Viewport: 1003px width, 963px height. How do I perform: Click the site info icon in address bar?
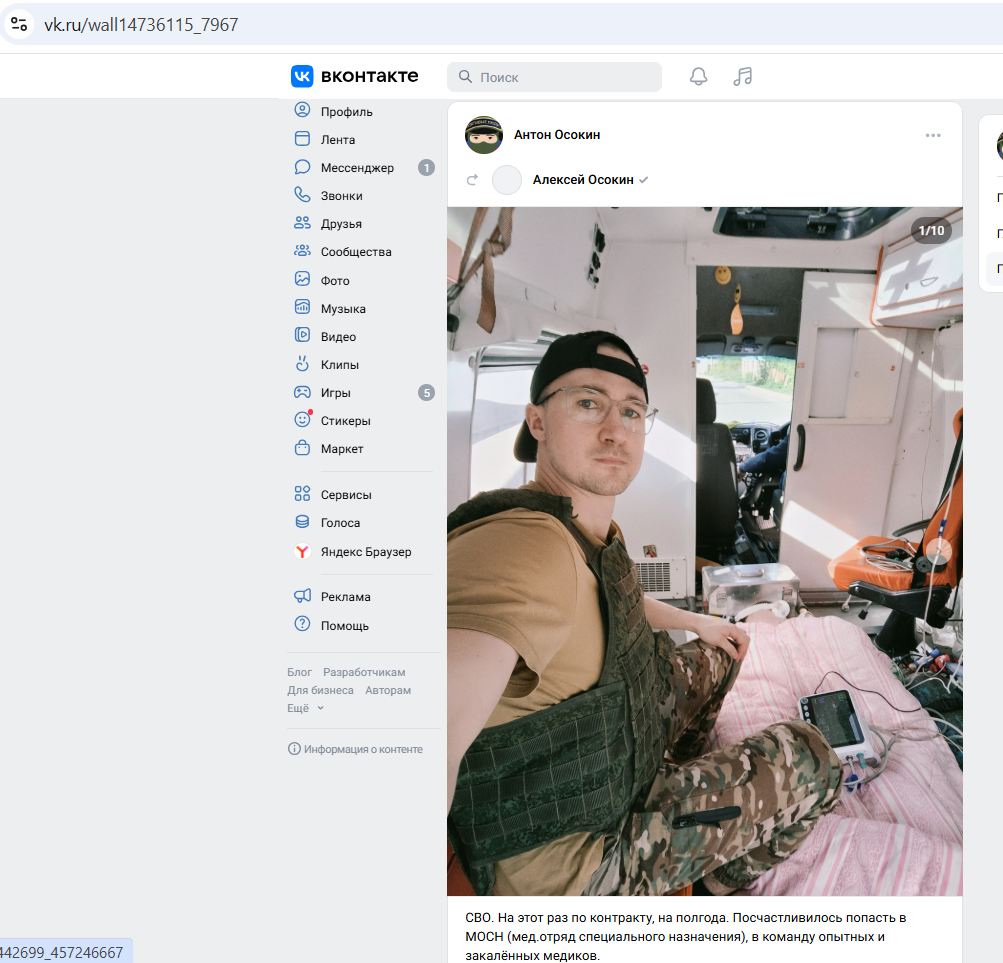coord(19,24)
